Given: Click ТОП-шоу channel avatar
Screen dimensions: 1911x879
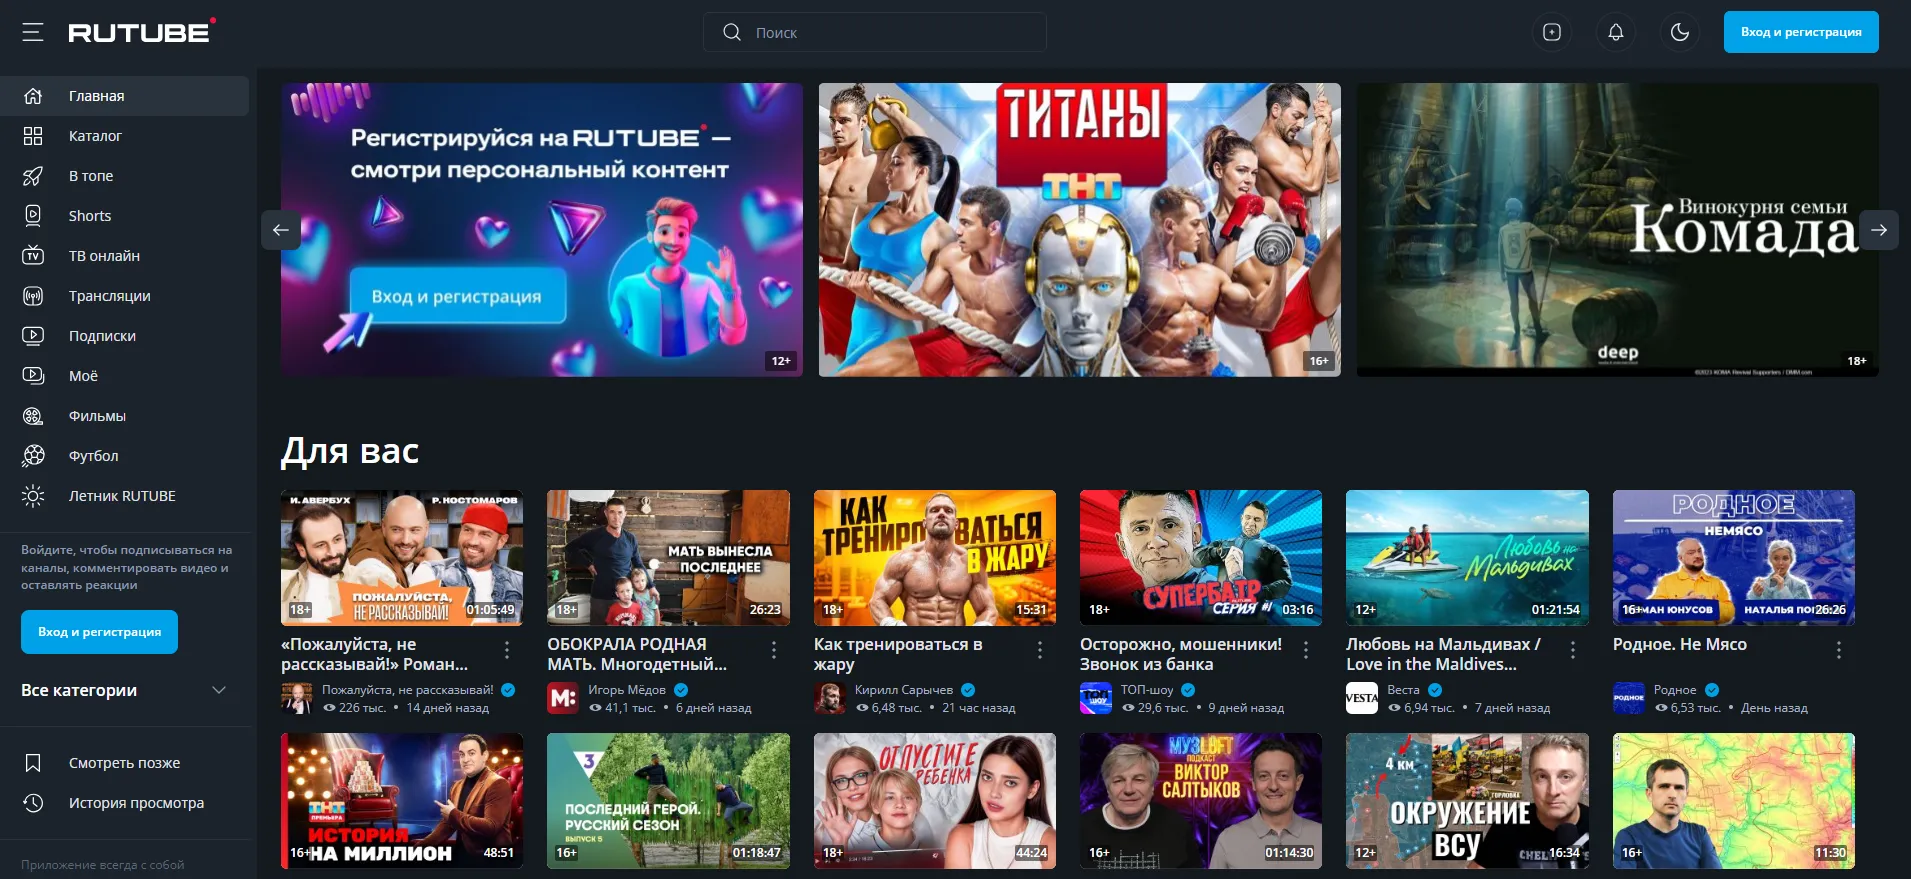Looking at the screenshot, I should [1096, 698].
